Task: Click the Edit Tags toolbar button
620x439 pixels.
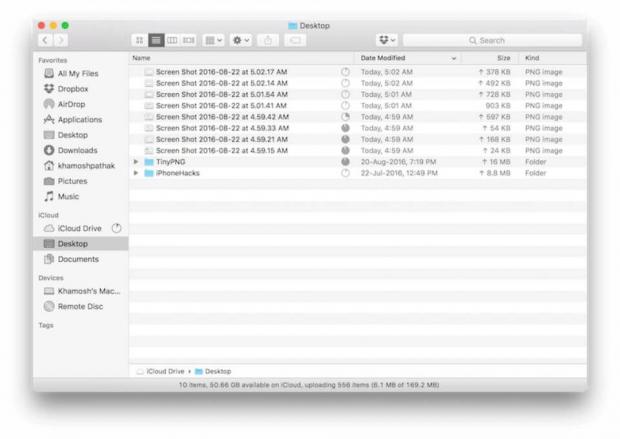Action: (x=295, y=40)
